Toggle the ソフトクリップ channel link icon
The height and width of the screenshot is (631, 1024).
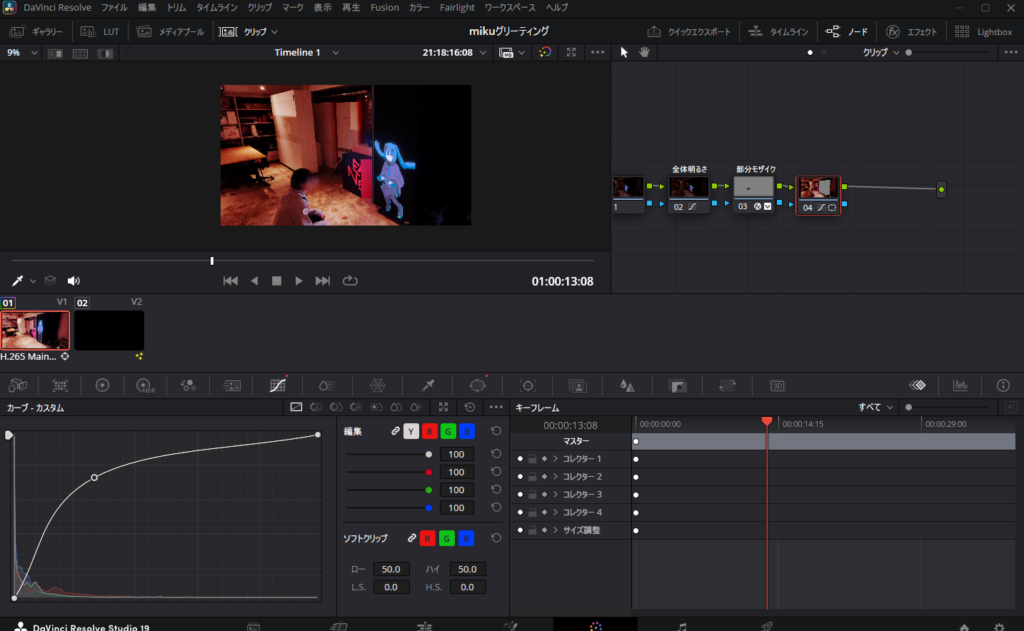point(411,538)
